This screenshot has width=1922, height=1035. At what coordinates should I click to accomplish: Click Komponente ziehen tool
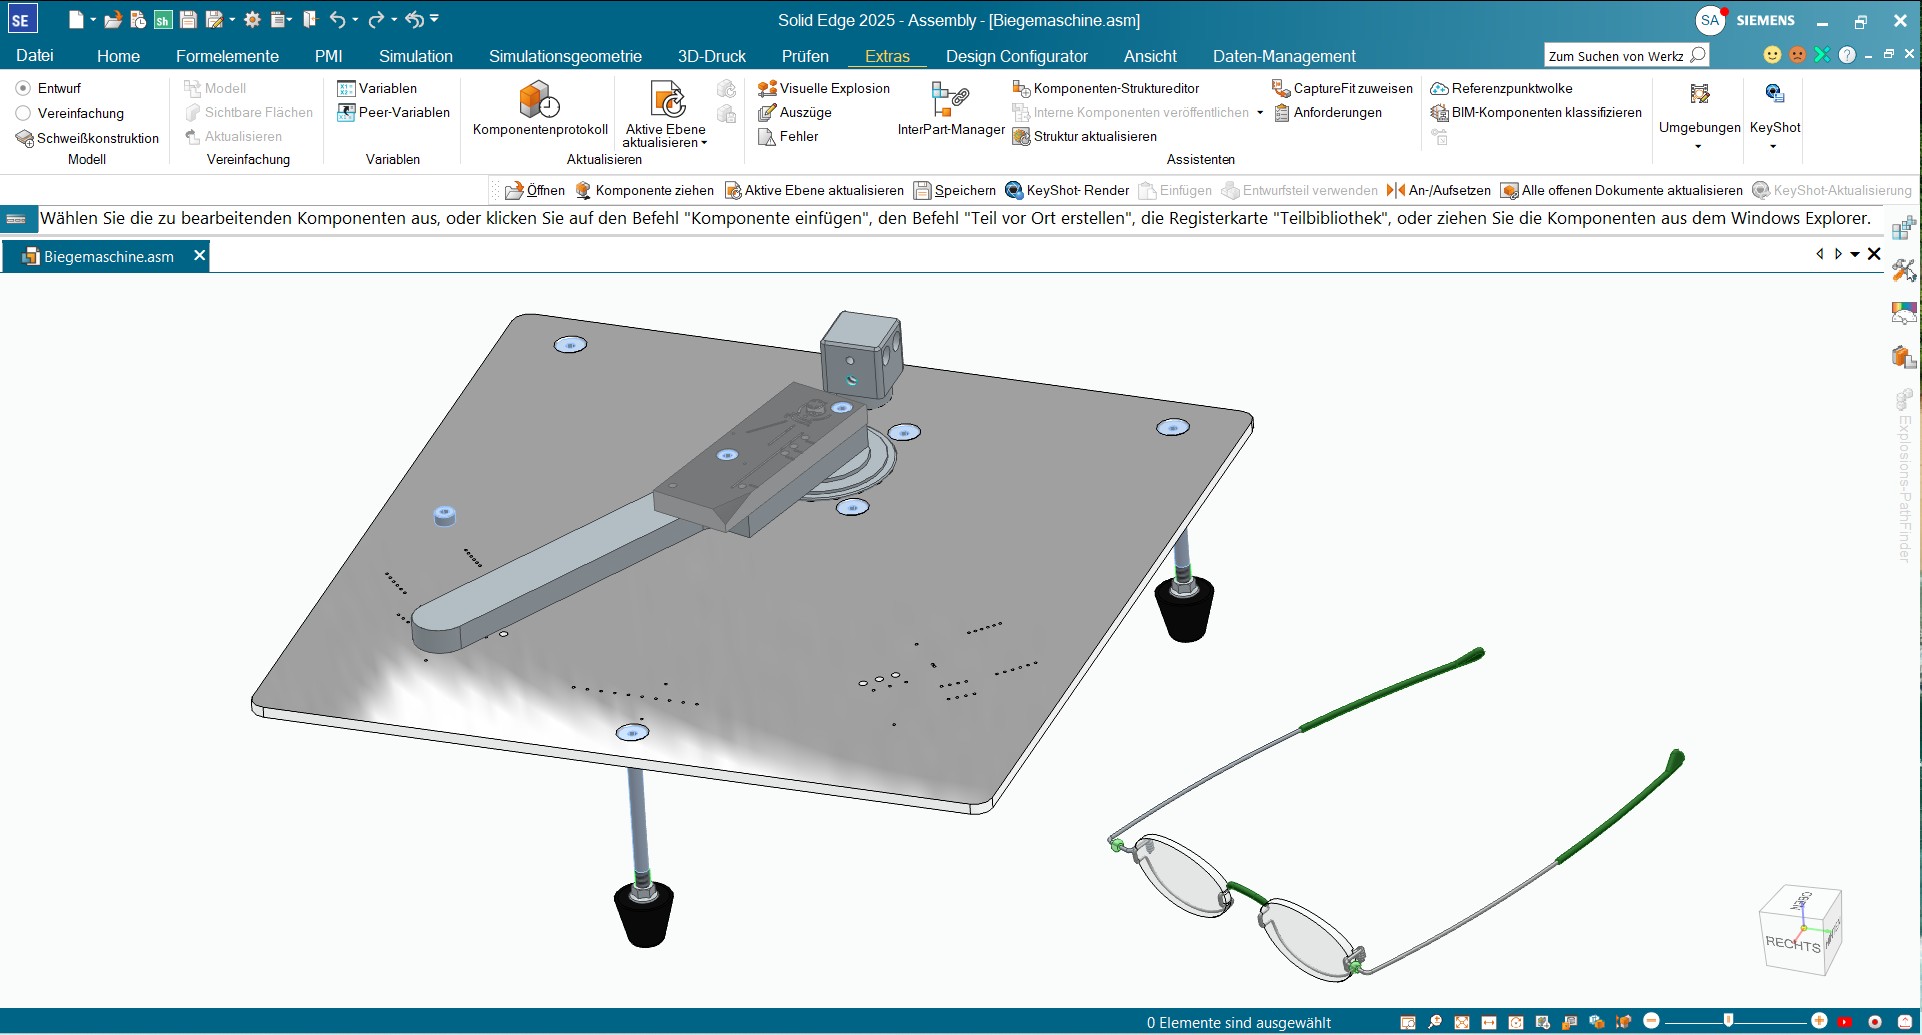(x=644, y=190)
